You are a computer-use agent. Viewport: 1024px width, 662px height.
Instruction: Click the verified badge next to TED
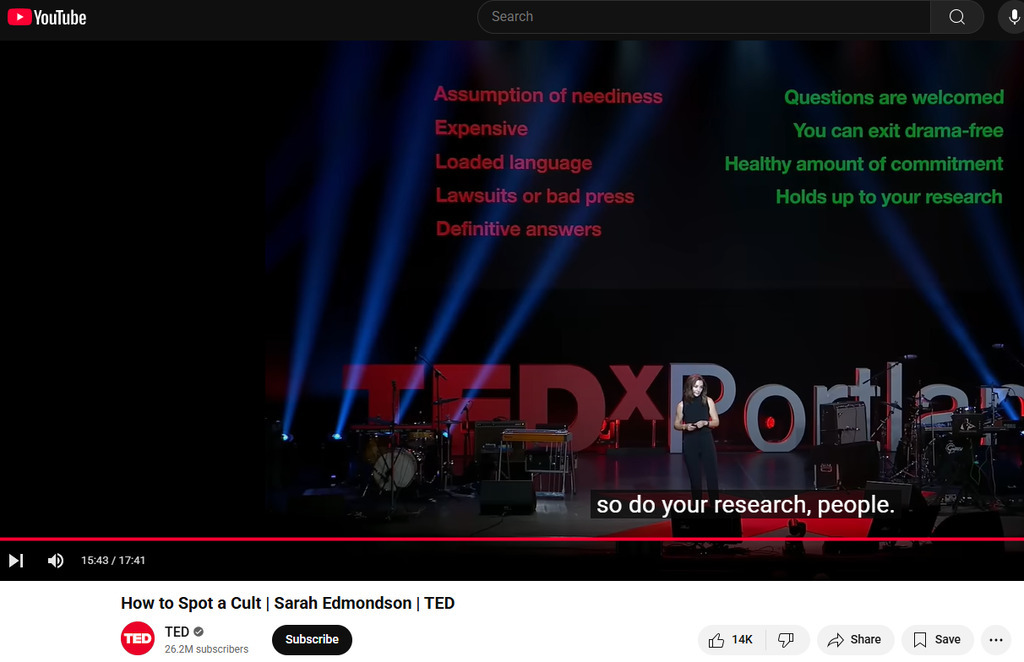(199, 632)
